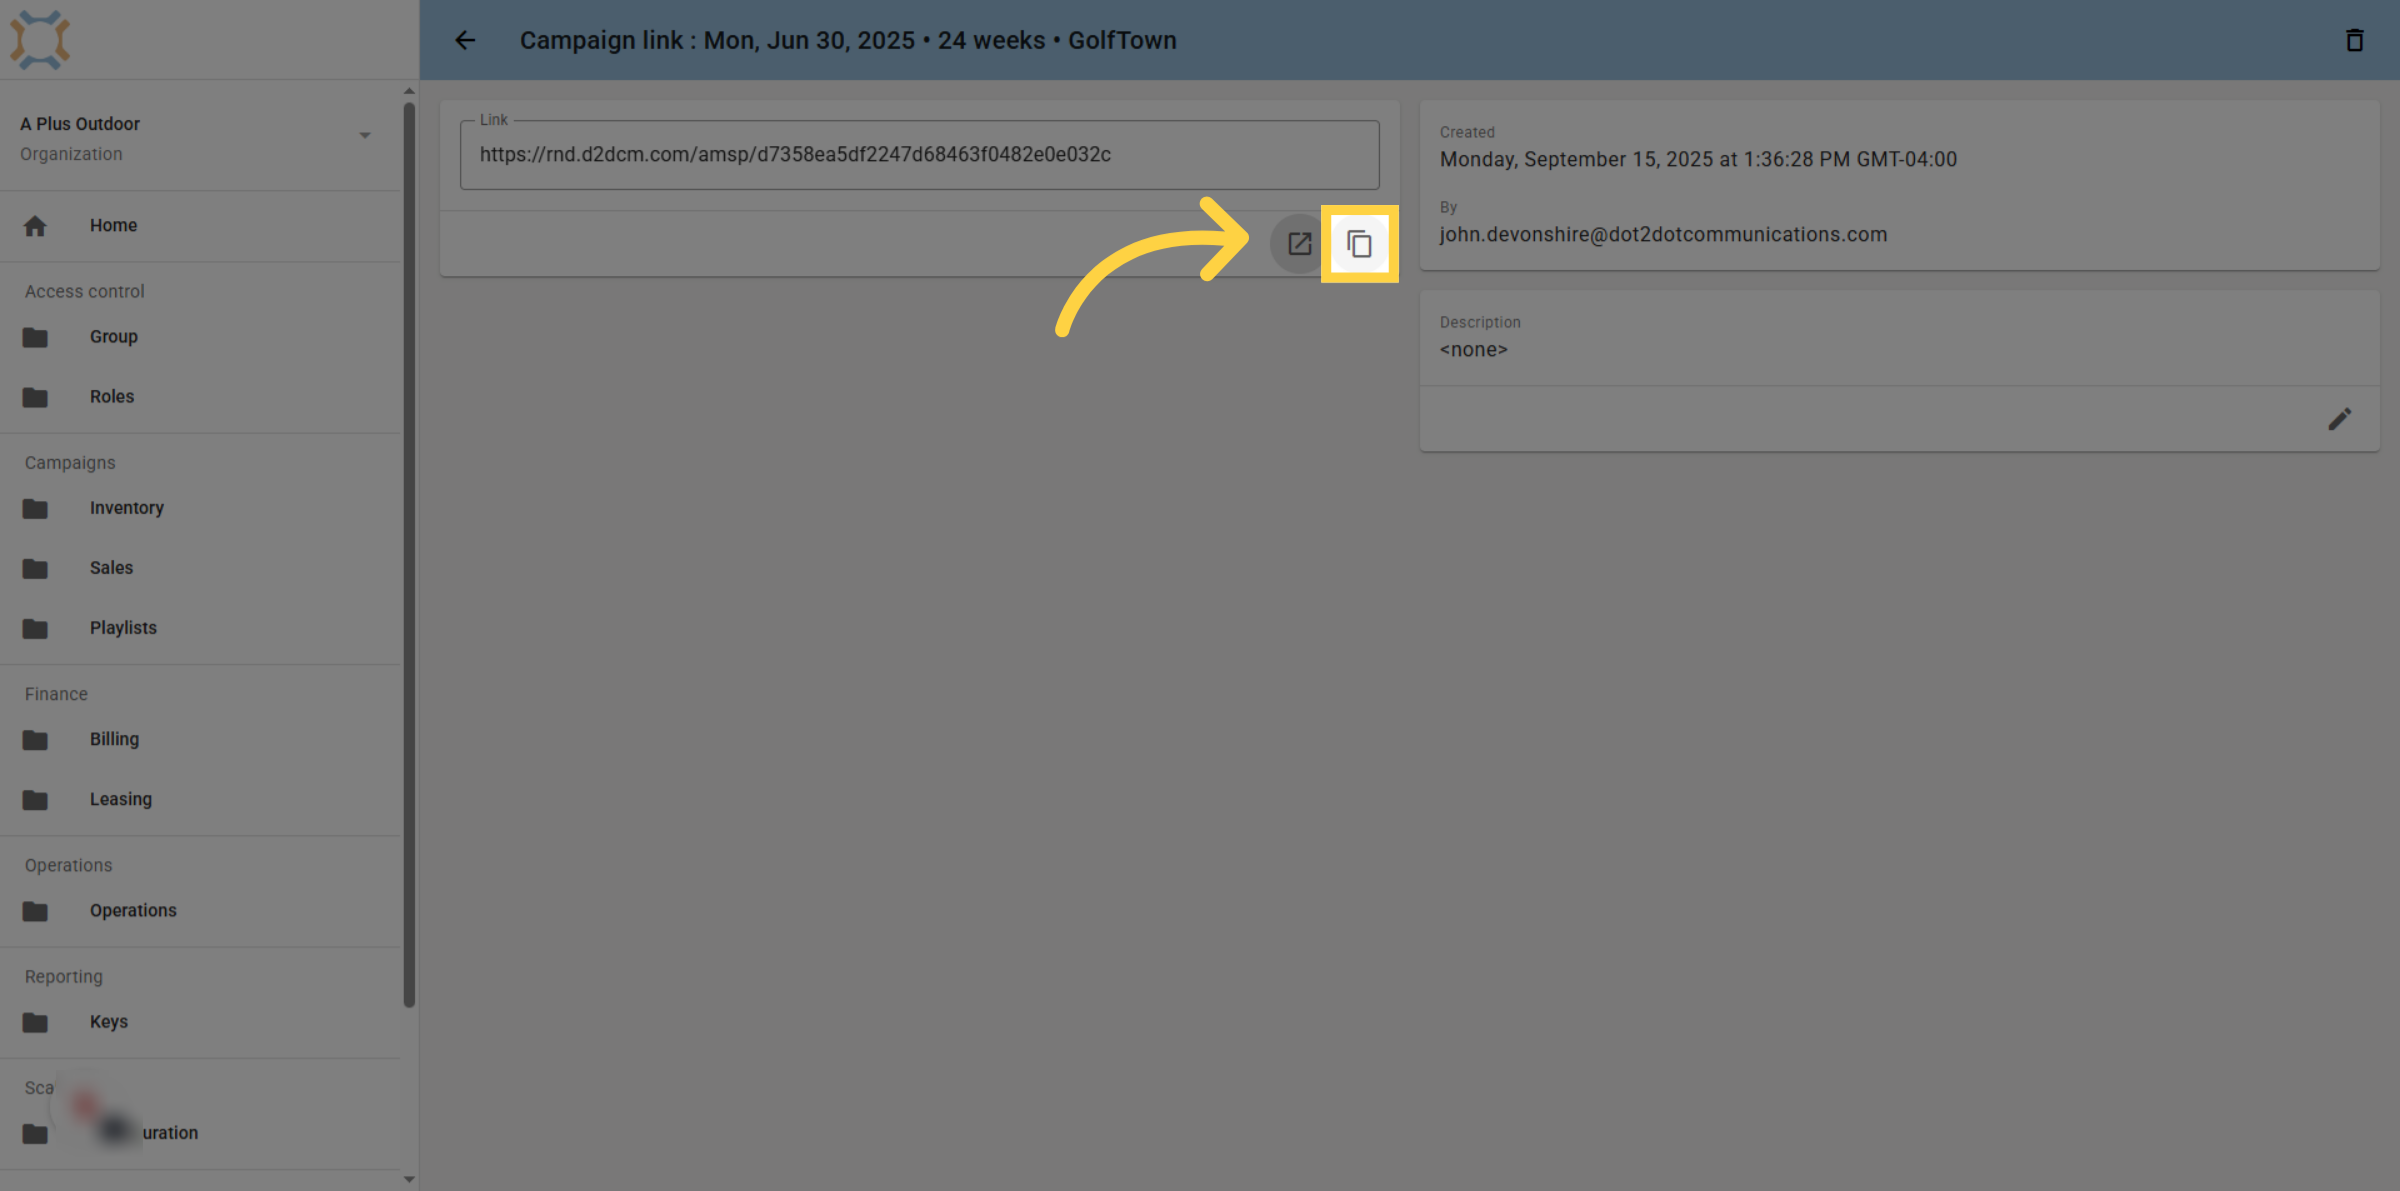Screen dimensions: 2400x1191
Task: Open Roles under Access control
Action: 200,397
